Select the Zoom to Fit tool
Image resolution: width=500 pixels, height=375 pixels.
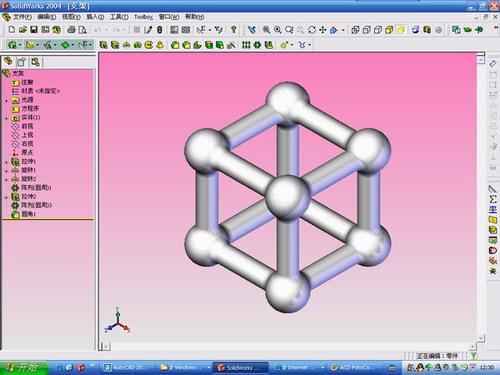(x=266, y=30)
